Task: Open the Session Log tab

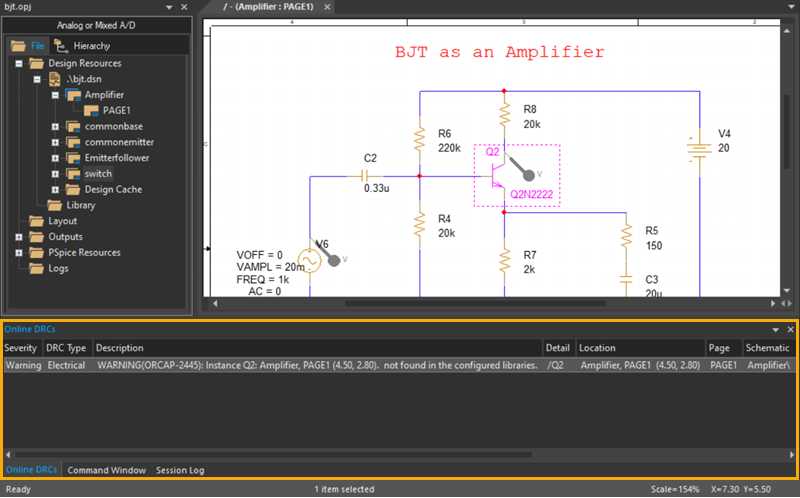Action: pyautogui.click(x=180, y=470)
